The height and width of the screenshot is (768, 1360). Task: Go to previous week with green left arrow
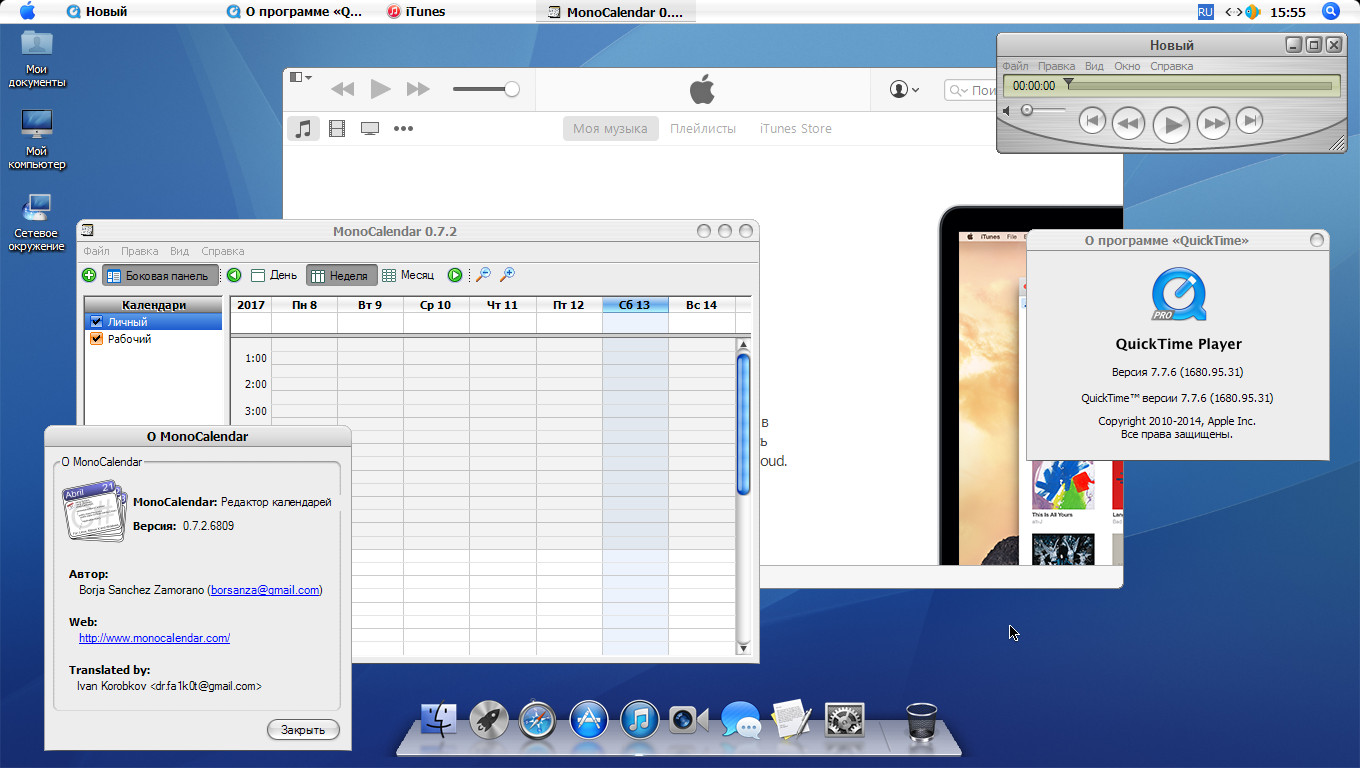tap(234, 275)
